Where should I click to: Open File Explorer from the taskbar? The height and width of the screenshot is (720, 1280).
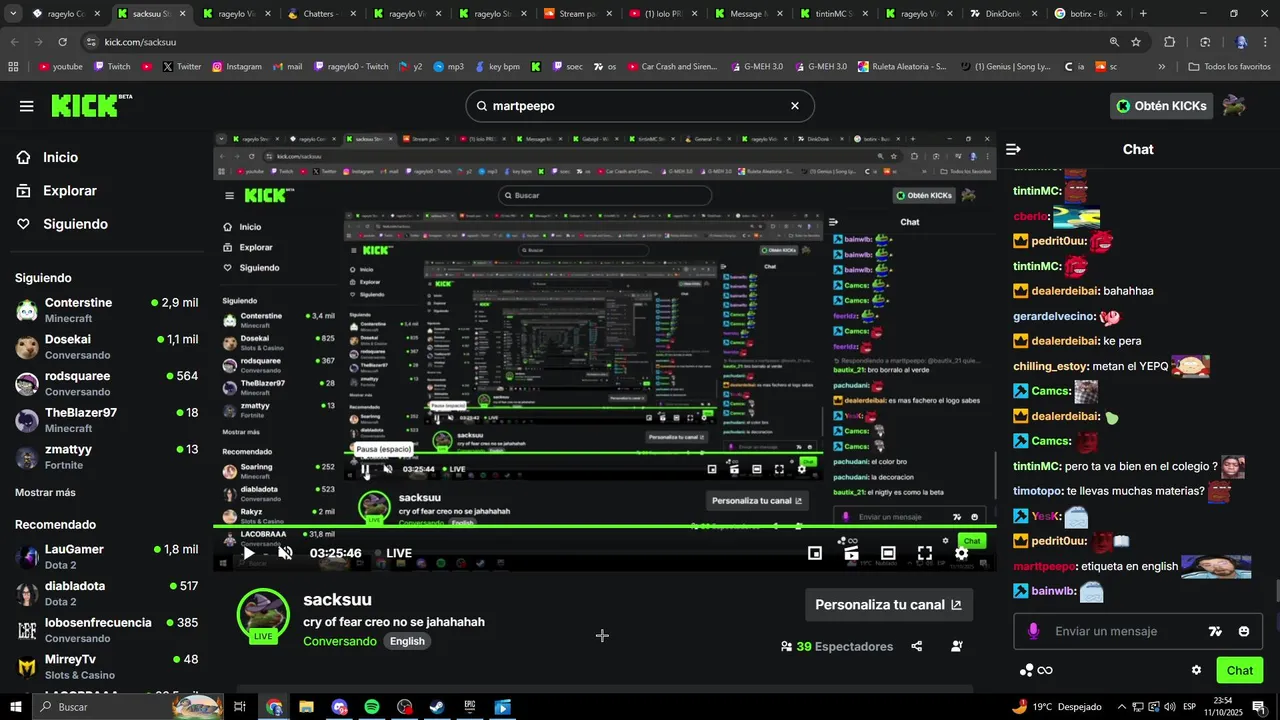pyautogui.click(x=306, y=707)
